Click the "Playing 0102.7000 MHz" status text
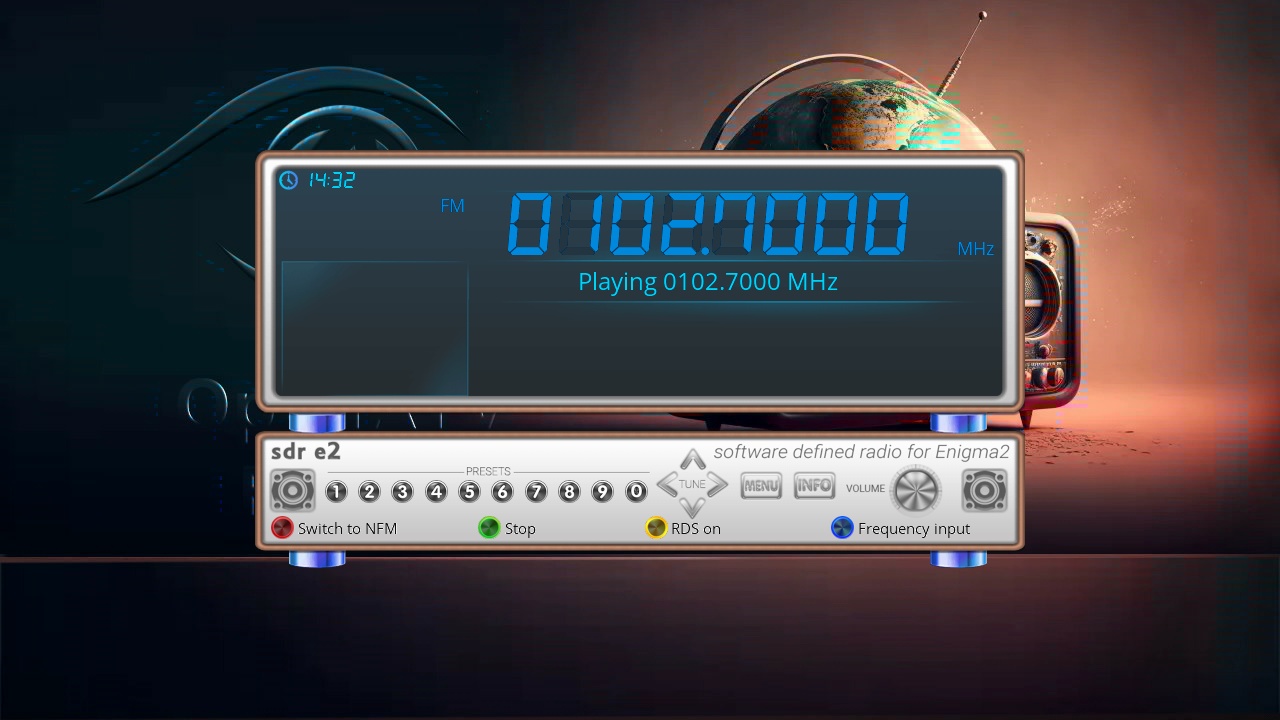Screen dimensions: 1280x720 (x=708, y=282)
